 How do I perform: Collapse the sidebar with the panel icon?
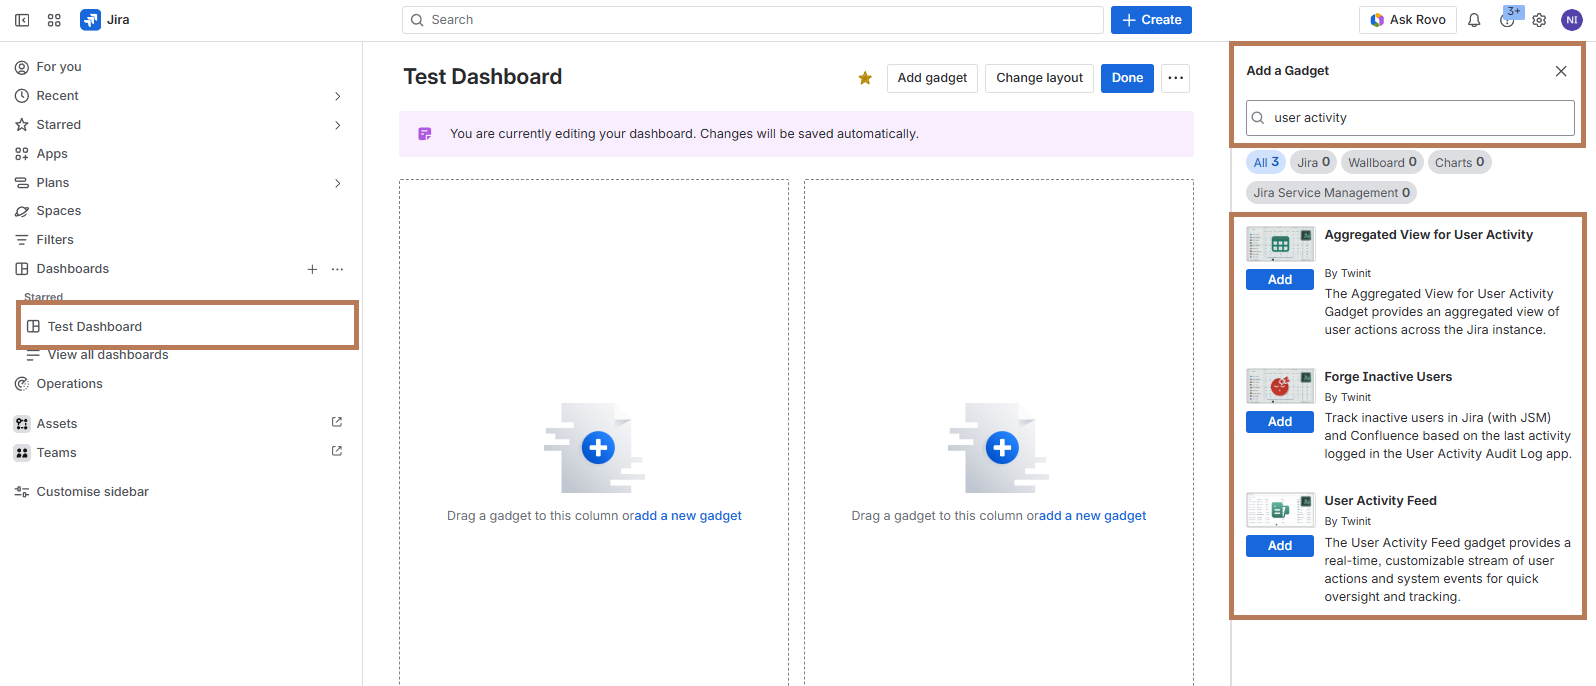click(22, 20)
